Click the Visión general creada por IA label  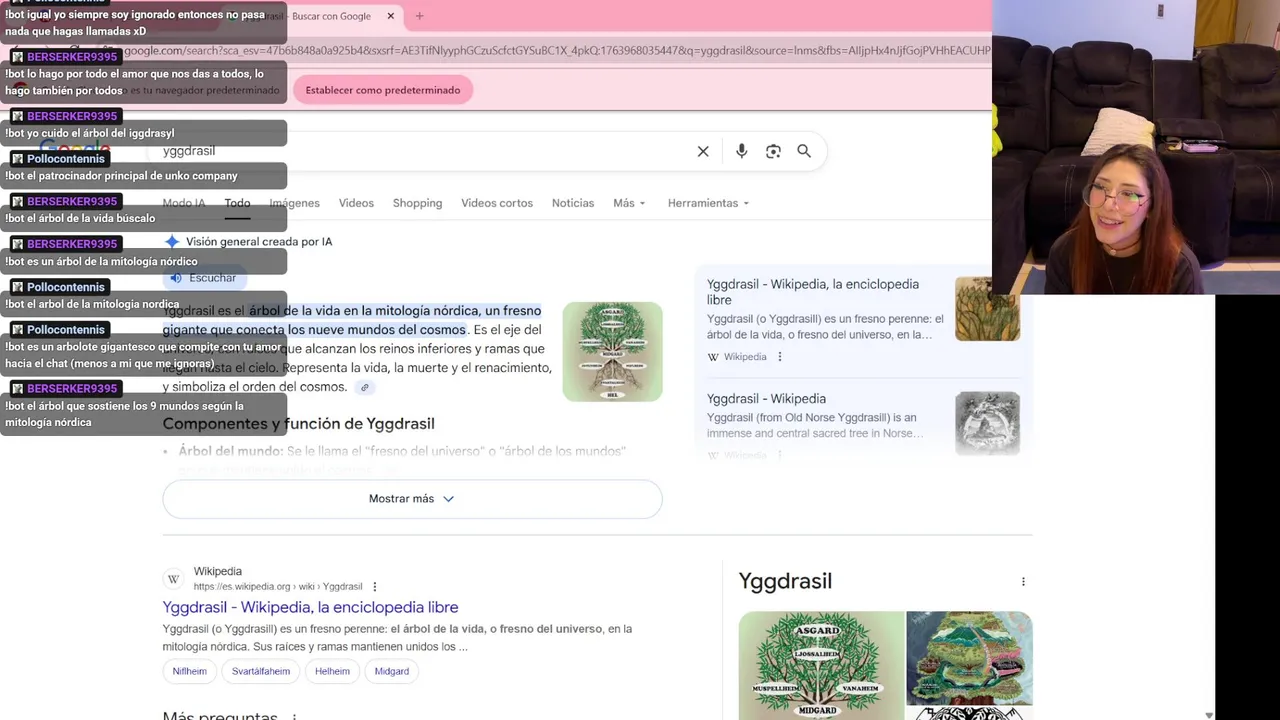[259, 242]
